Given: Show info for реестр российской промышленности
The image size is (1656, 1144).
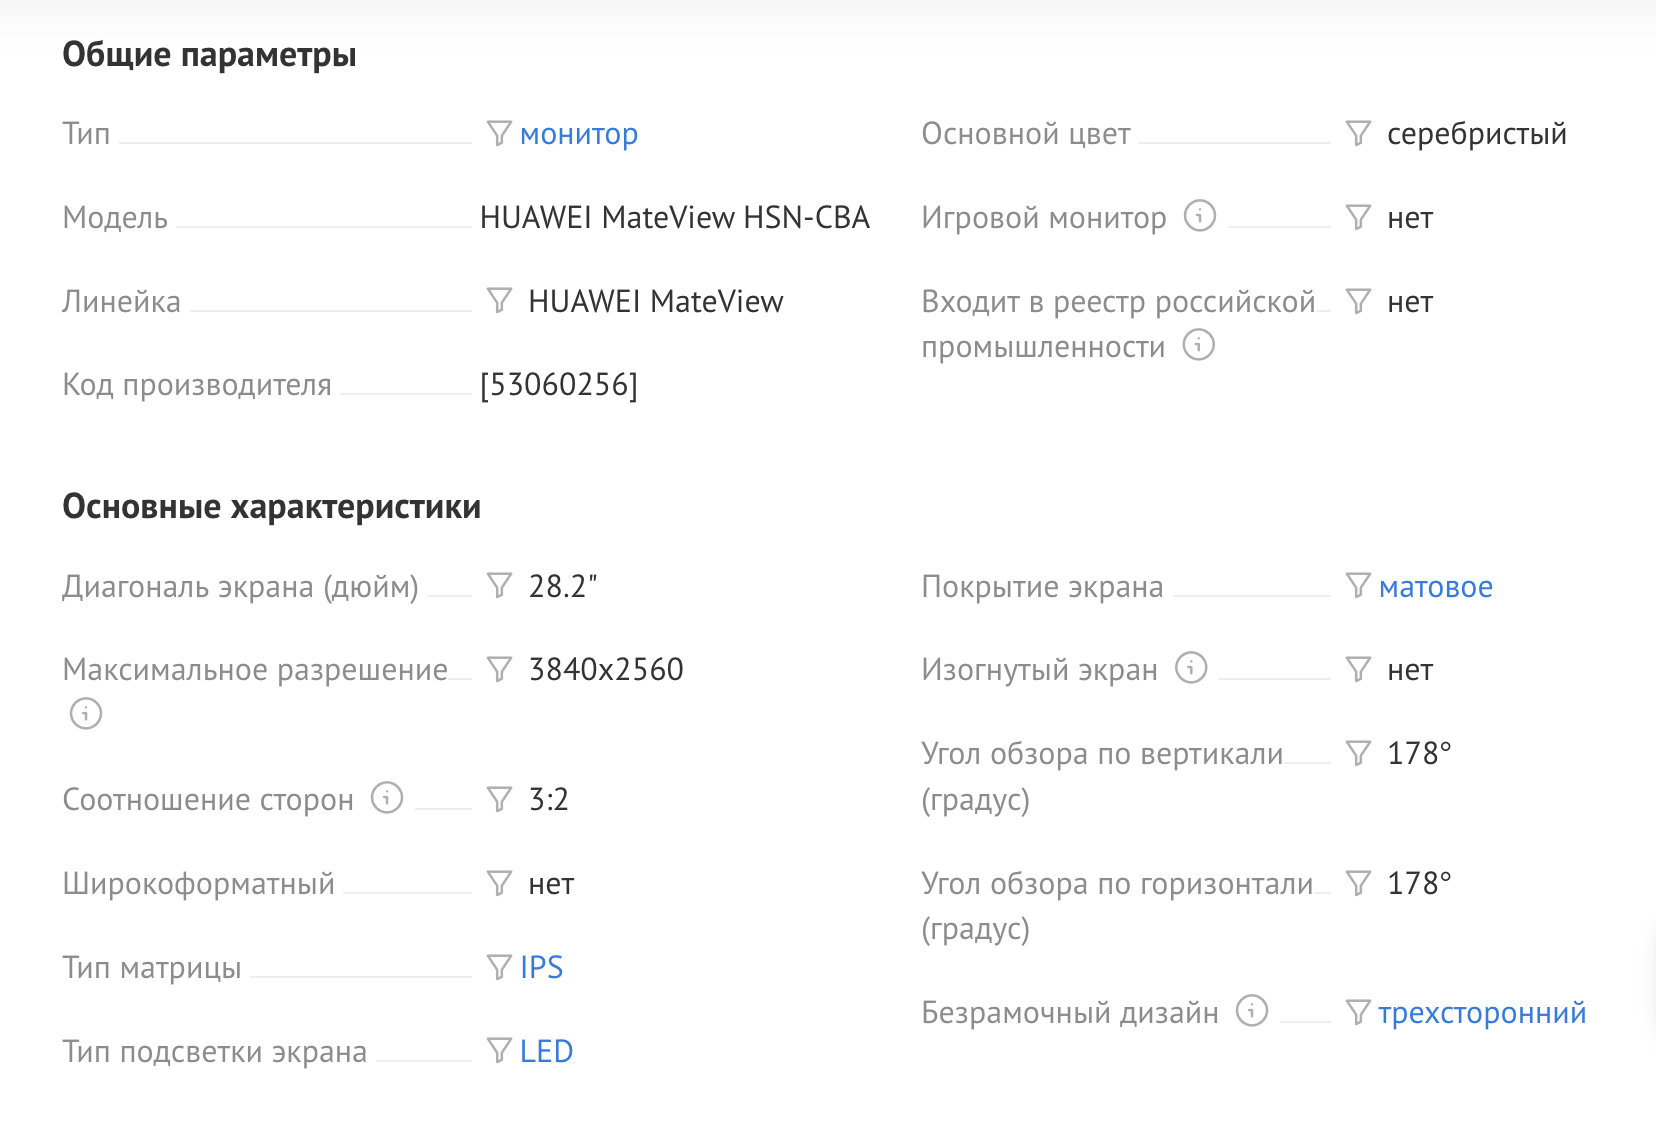Looking at the screenshot, I should pos(1199,345).
